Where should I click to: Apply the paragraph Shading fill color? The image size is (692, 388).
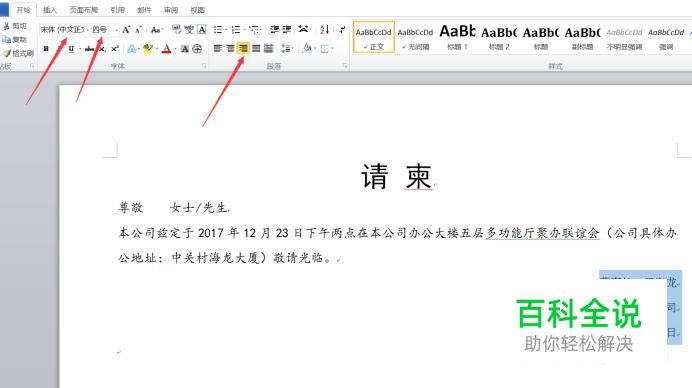307,49
